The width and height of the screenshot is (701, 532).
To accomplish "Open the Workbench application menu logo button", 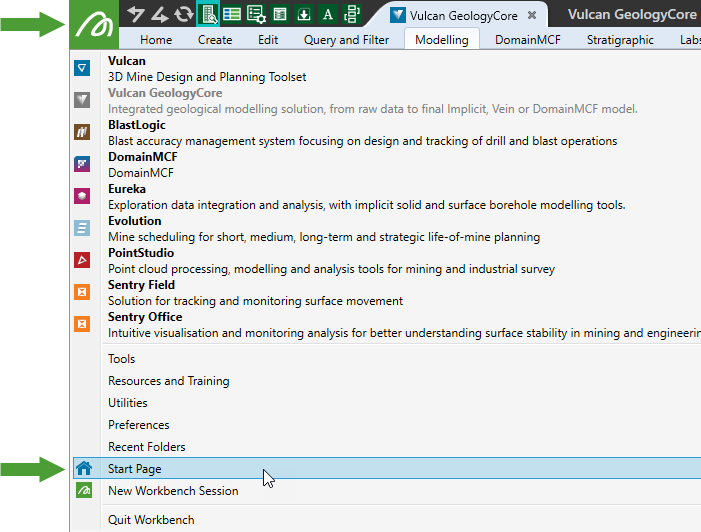I will [94, 25].
